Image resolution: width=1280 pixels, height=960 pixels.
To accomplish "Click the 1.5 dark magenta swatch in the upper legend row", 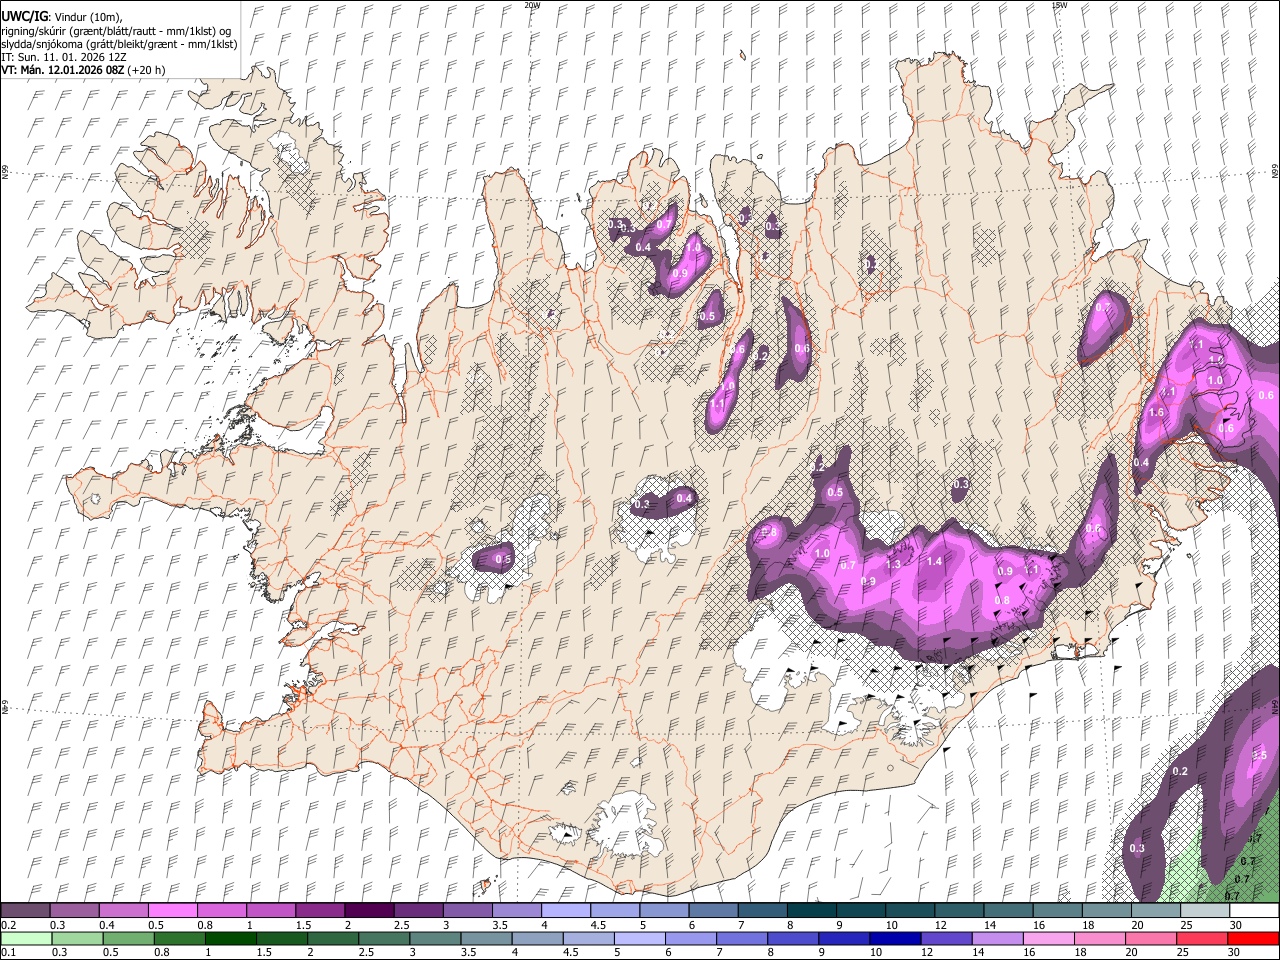I will (x=319, y=911).
